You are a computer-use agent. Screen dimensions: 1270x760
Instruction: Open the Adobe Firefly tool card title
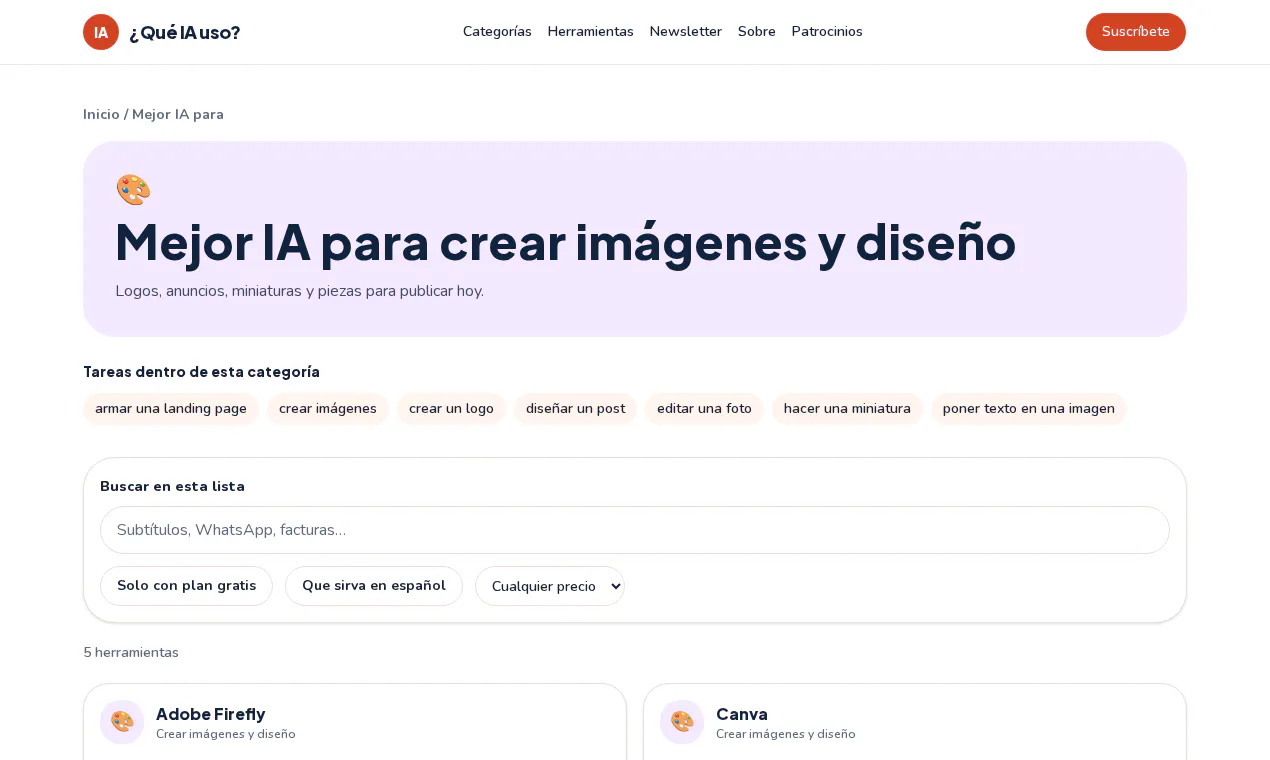click(211, 714)
